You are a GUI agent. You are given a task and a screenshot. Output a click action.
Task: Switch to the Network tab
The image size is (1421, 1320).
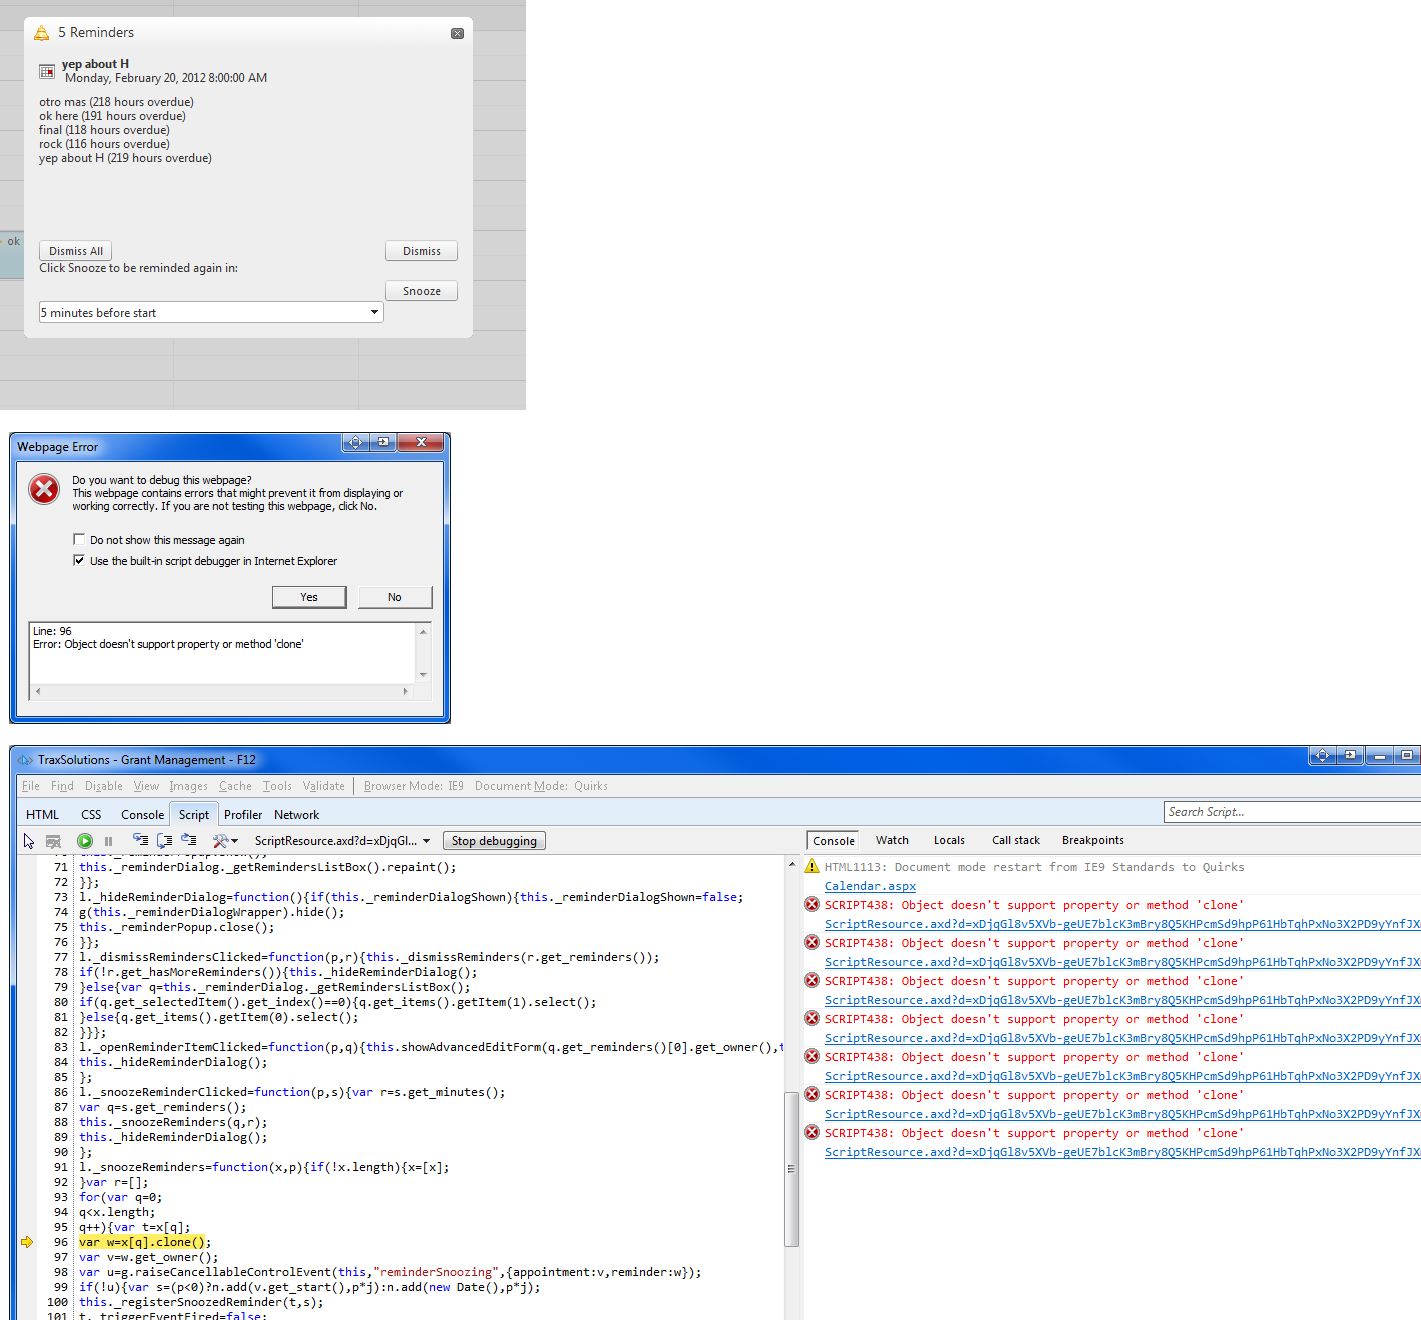click(296, 815)
